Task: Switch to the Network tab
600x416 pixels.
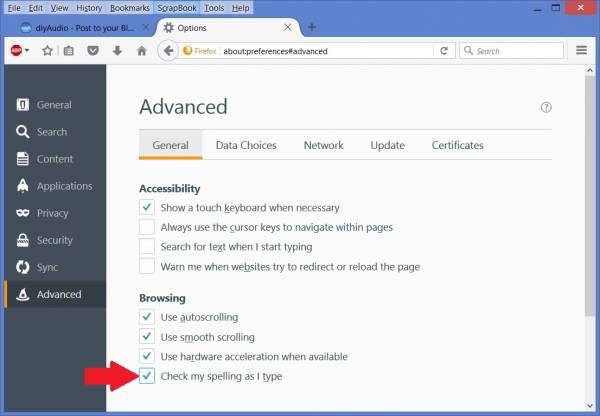Action: point(323,145)
